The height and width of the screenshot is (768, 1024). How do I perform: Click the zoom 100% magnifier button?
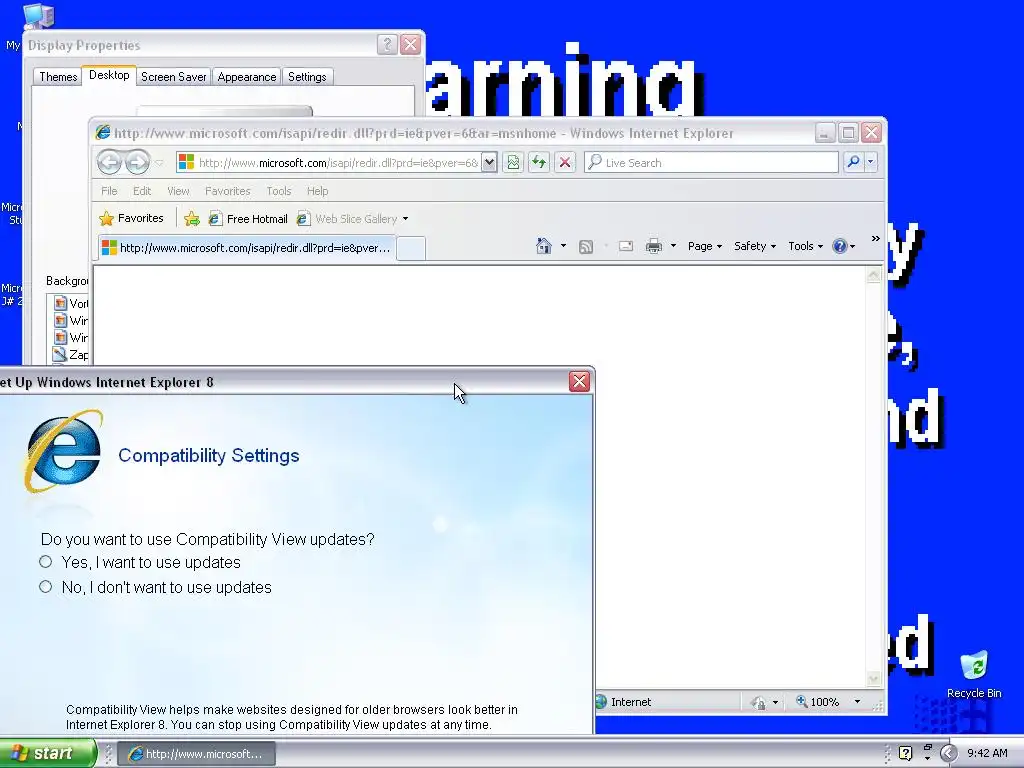pyautogui.click(x=817, y=702)
